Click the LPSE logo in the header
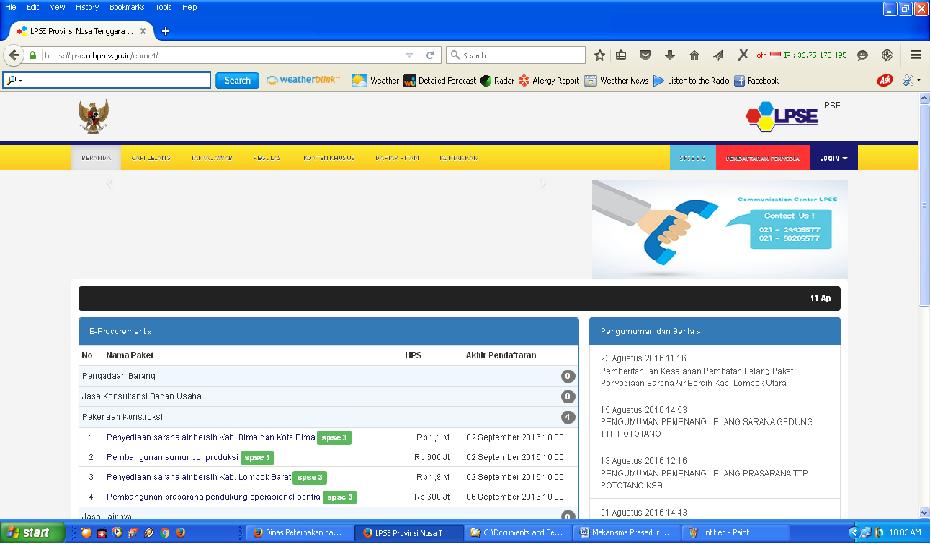Viewport: 931px width, 544px height. 782,115
